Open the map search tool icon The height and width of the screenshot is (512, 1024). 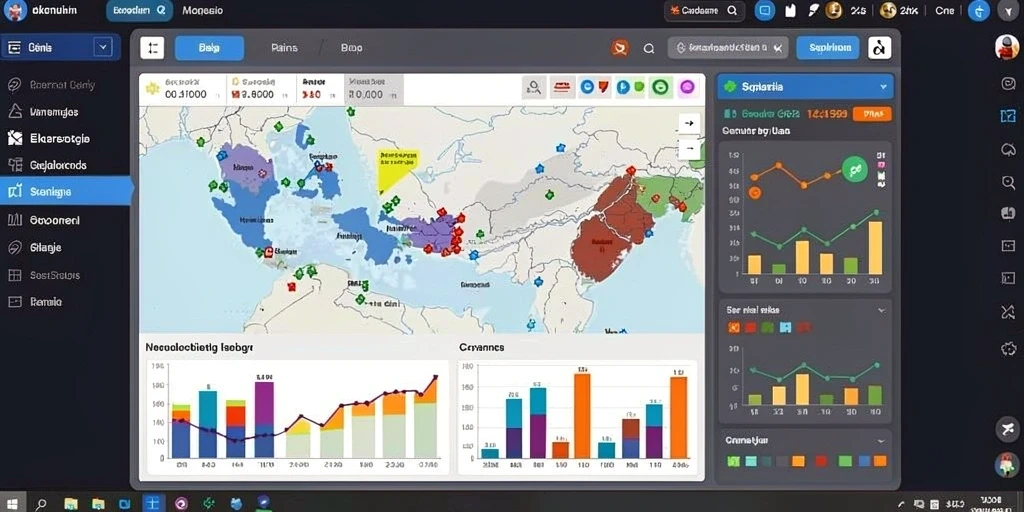pos(534,87)
